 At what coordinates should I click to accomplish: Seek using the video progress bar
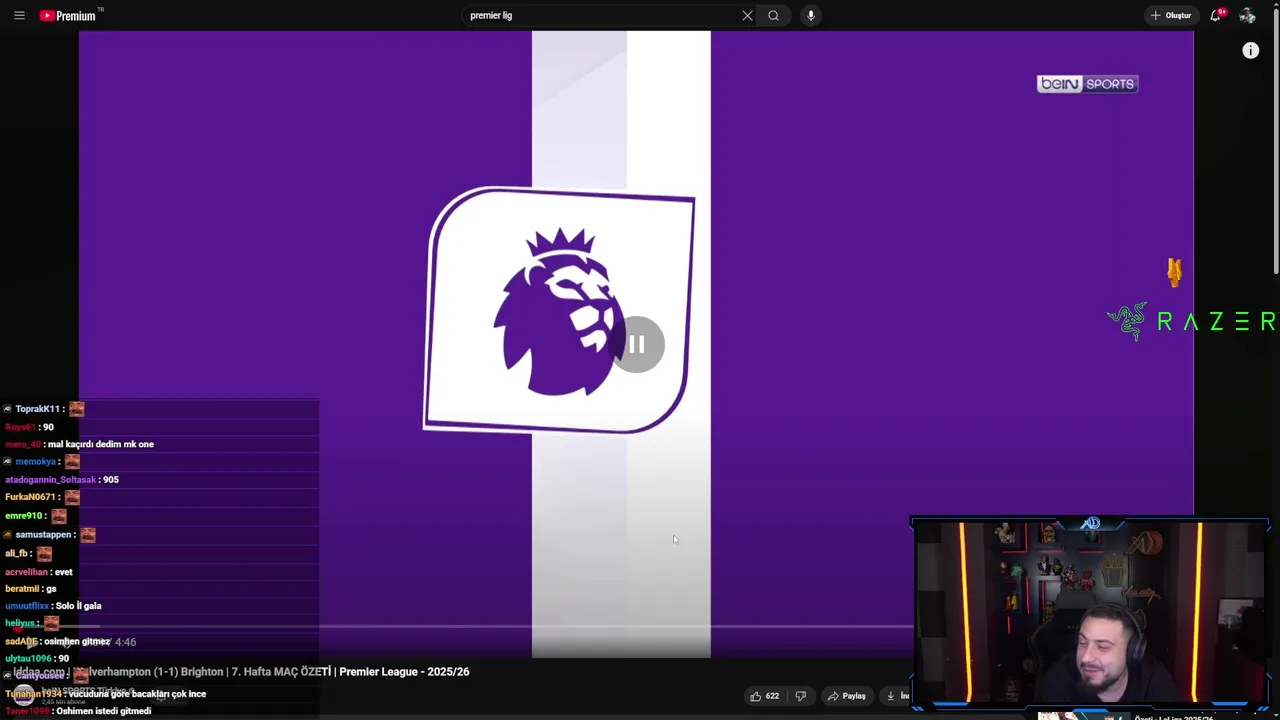point(496,627)
